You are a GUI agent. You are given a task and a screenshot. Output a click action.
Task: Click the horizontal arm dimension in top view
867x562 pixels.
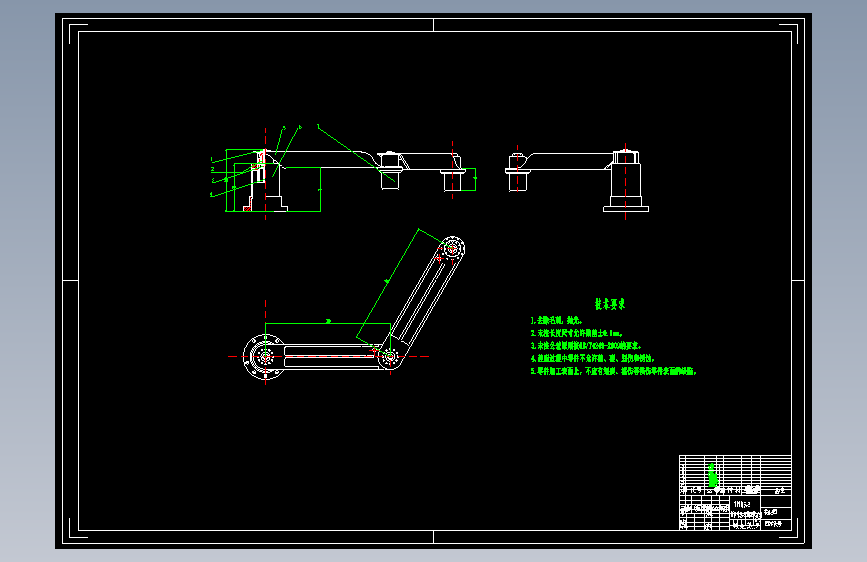328,323
